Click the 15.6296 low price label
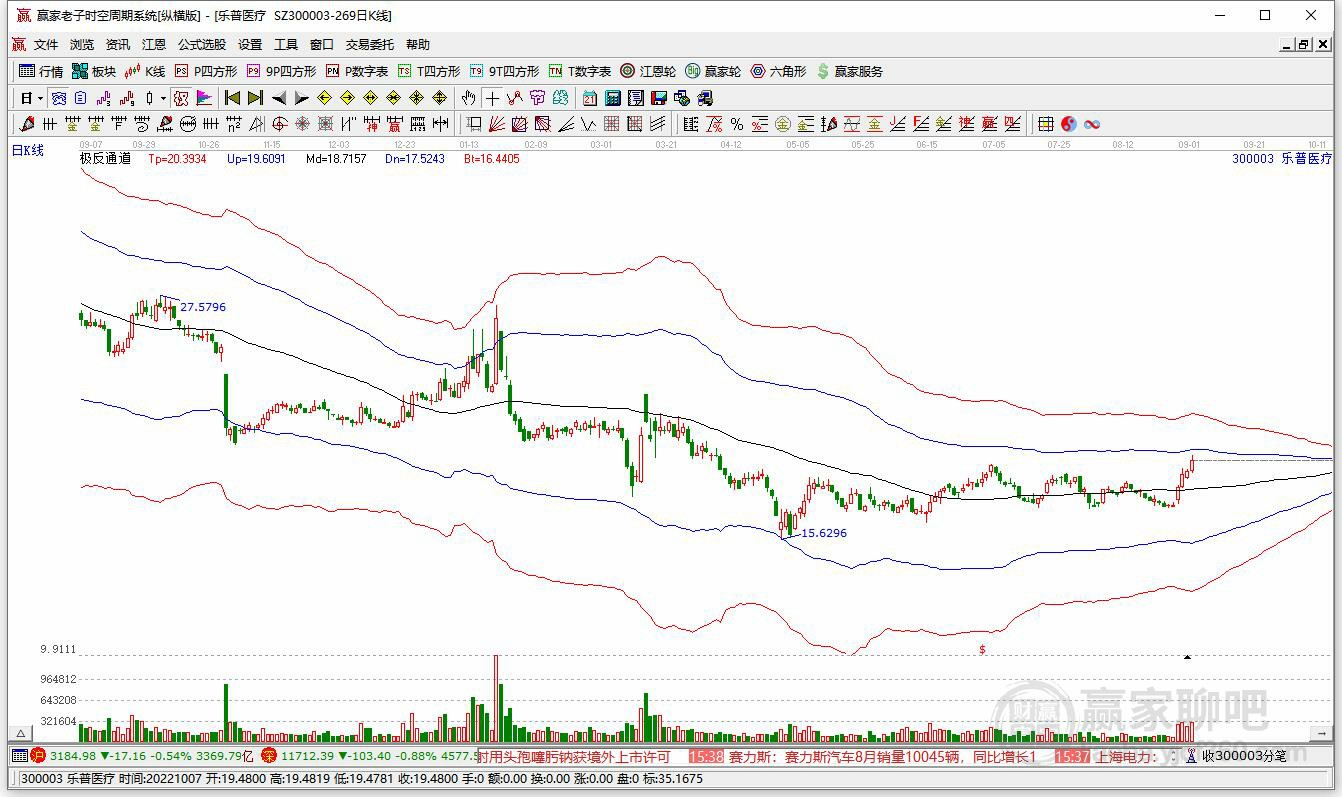The height and width of the screenshot is (797, 1342). [824, 533]
